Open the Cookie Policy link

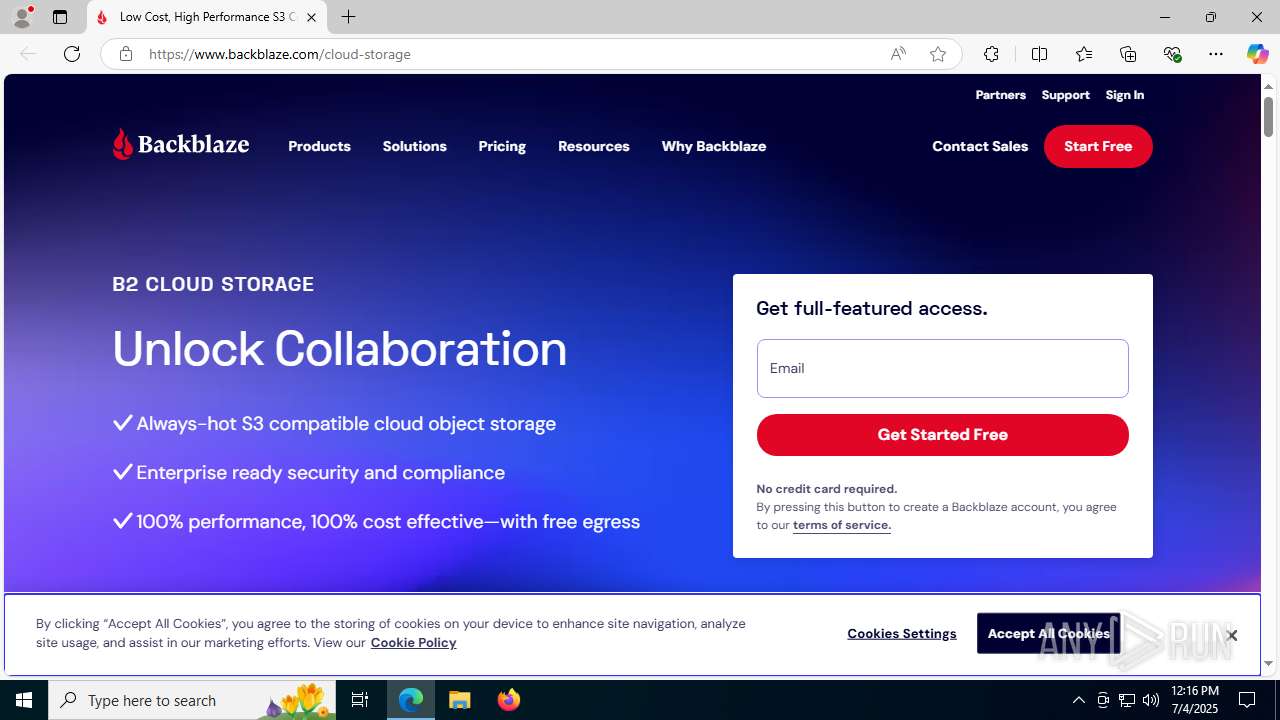coord(413,642)
